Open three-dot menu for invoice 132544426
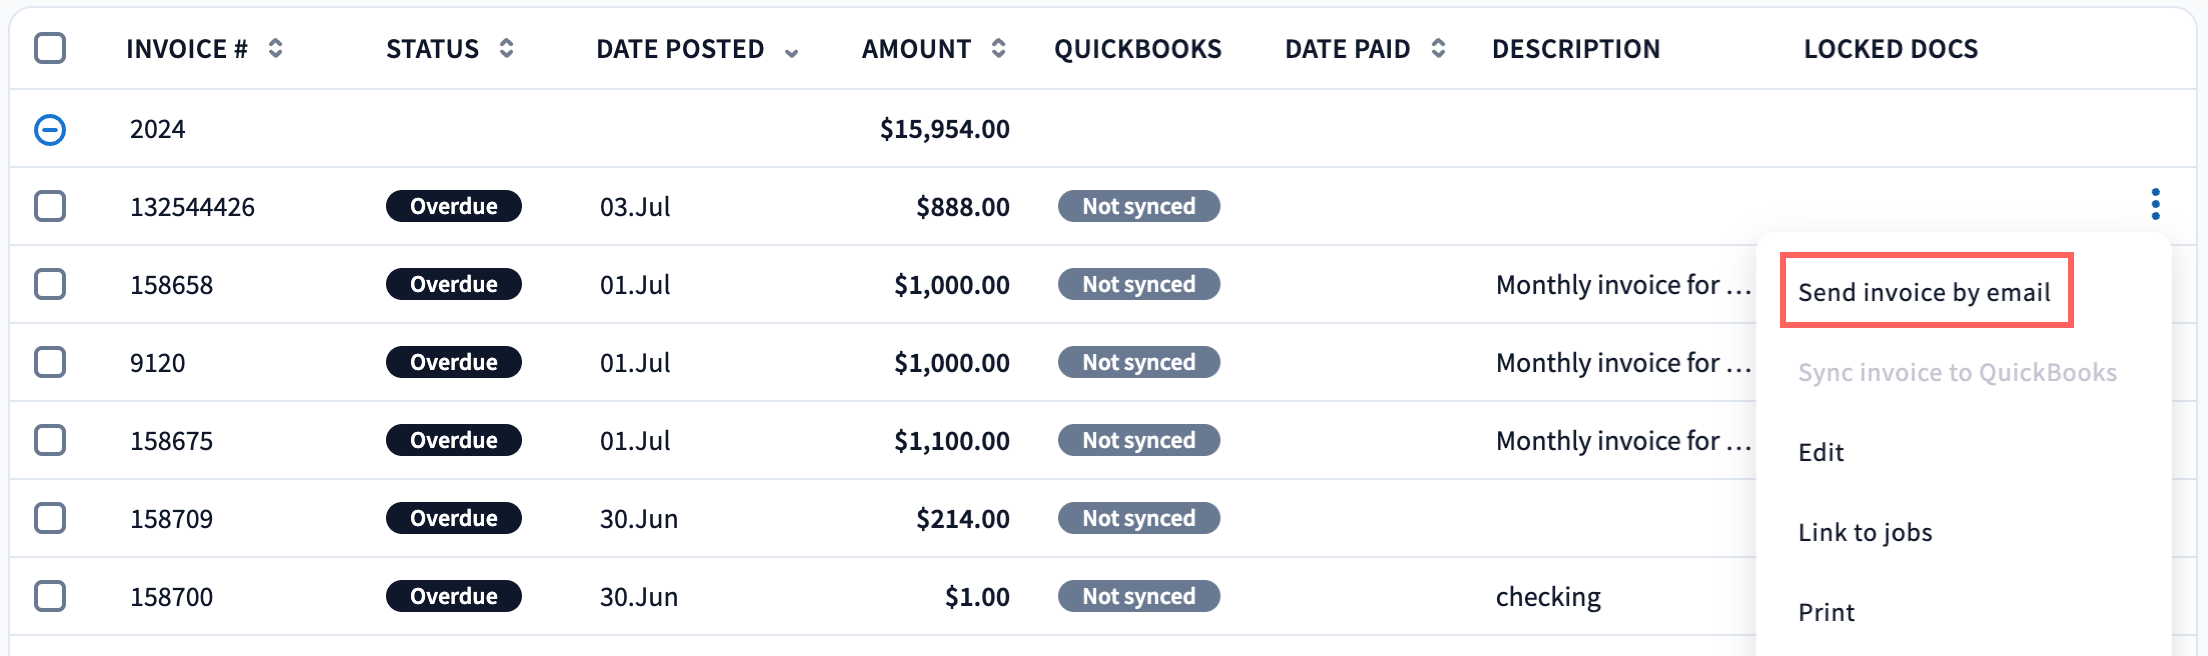Screen dimensions: 2208x656 (2155, 204)
